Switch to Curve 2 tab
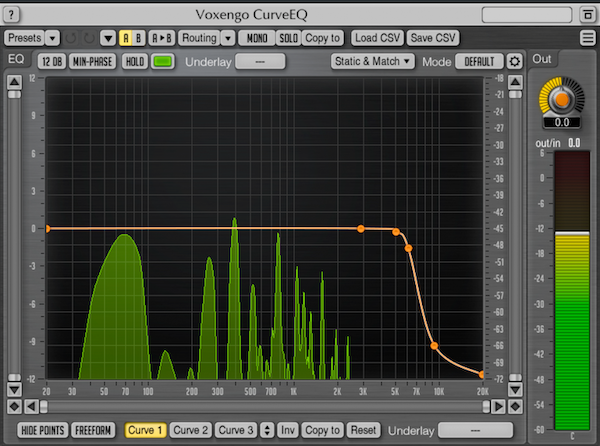Viewport: 600px width, 446px height. tap(190, 430)
